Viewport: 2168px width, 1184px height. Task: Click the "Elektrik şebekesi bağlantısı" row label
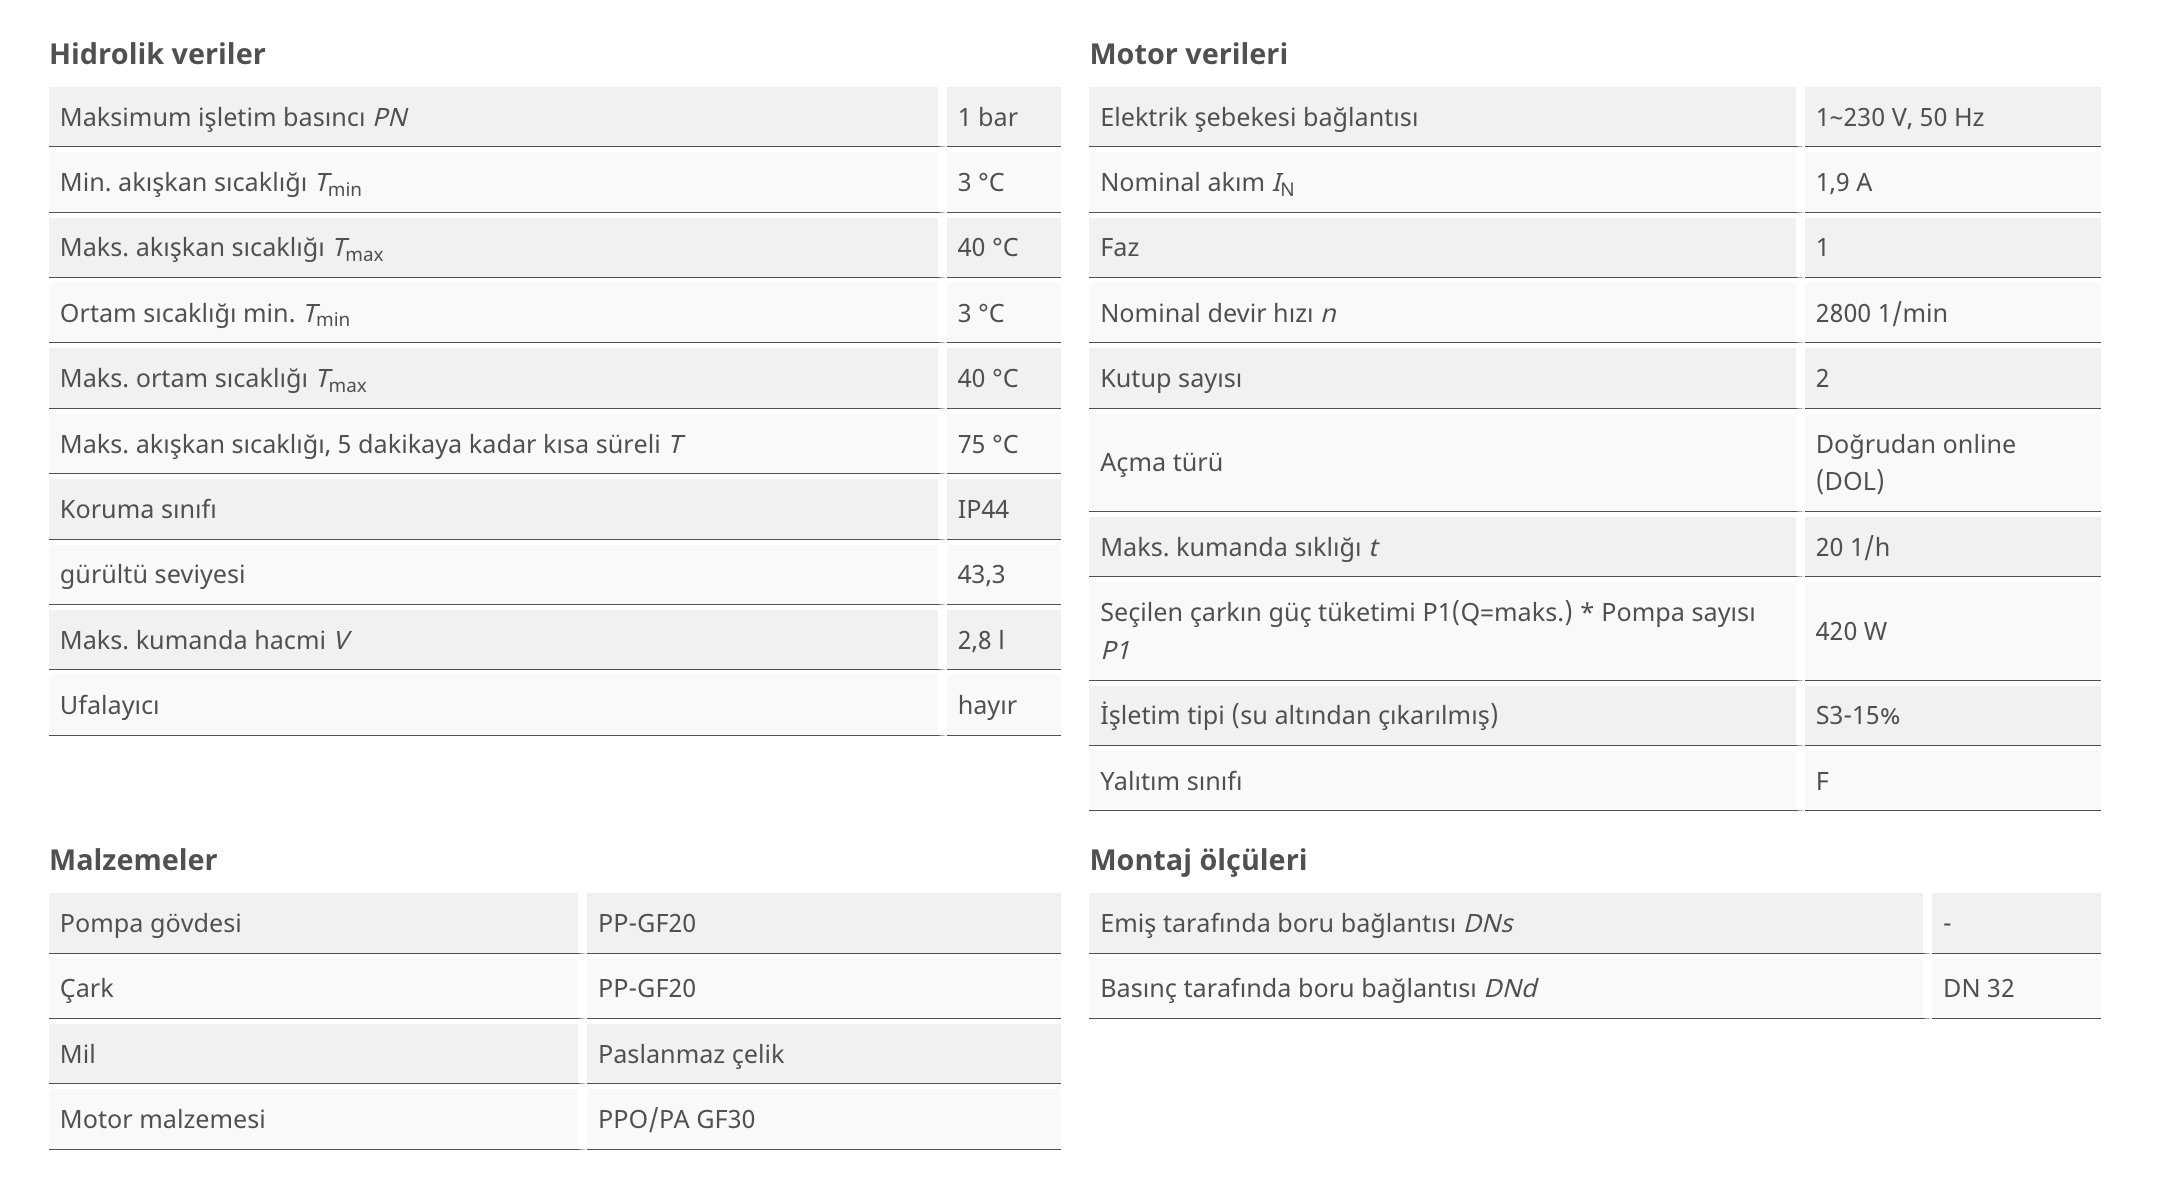point(1259,118)
